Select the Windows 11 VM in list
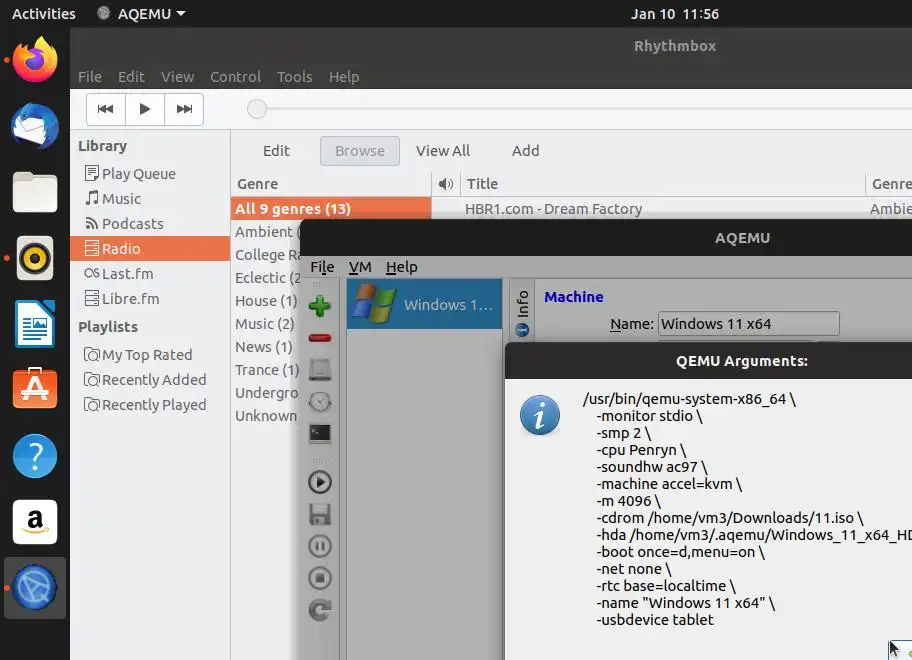 (x=425, y=304)
